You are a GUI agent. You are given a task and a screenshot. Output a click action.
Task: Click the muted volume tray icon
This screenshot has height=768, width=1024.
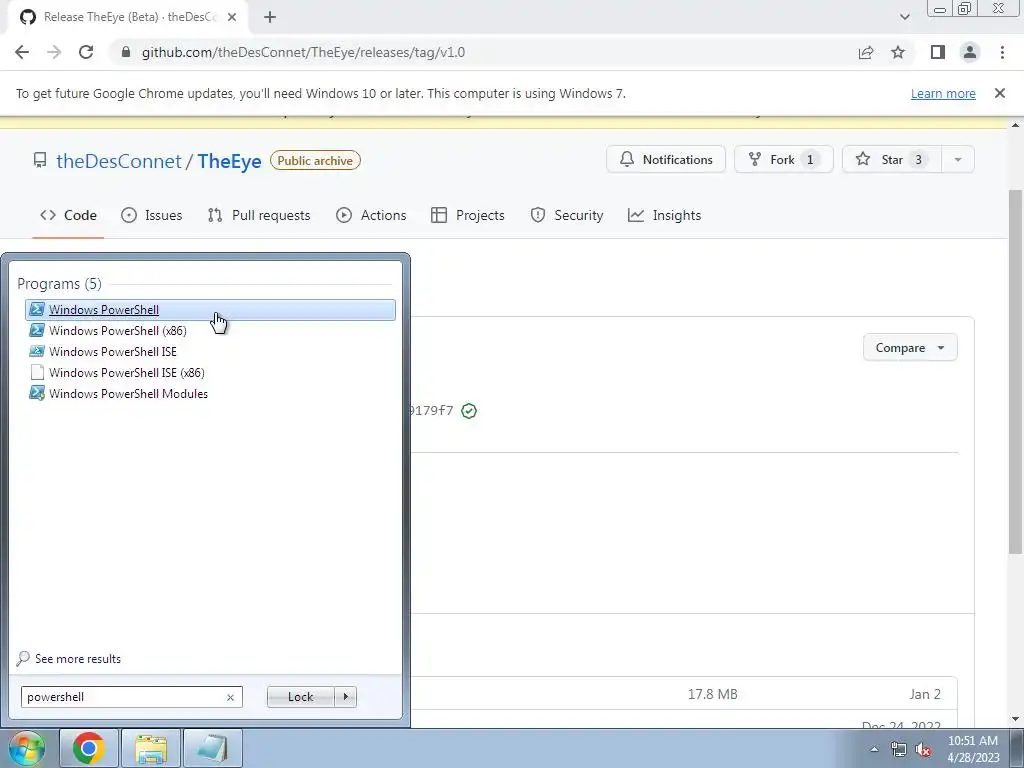click(923, 750)
